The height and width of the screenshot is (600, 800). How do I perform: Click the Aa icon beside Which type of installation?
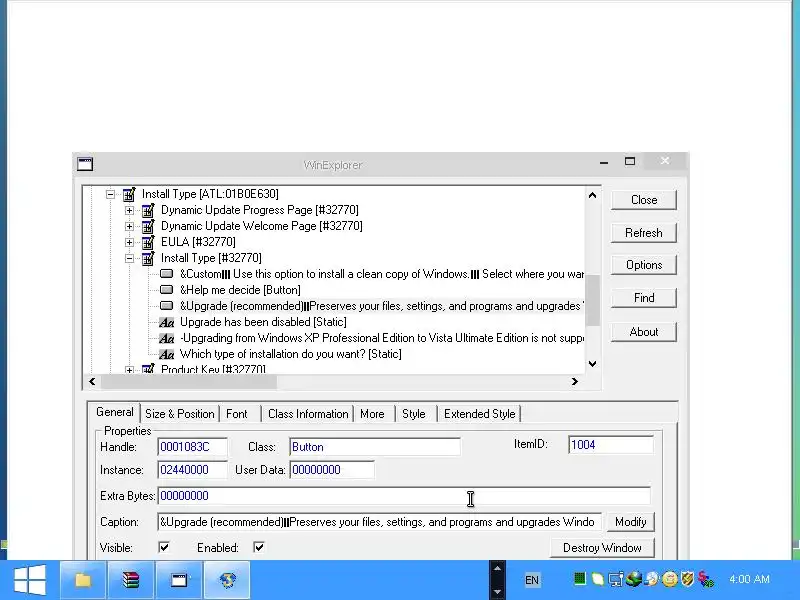[x=166, y=354]
